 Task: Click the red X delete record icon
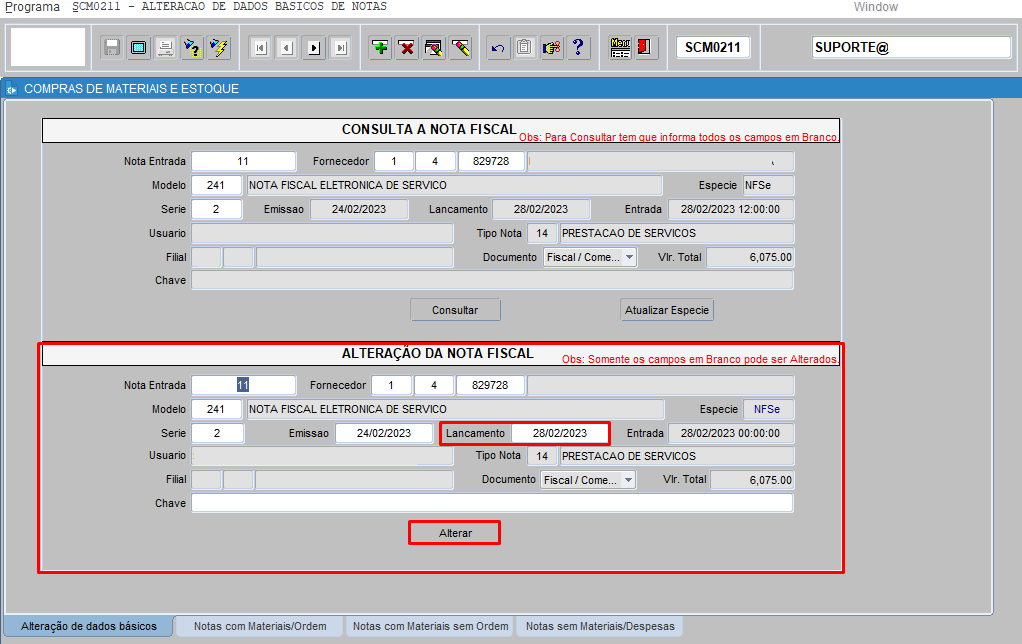(x=407, y=48)
